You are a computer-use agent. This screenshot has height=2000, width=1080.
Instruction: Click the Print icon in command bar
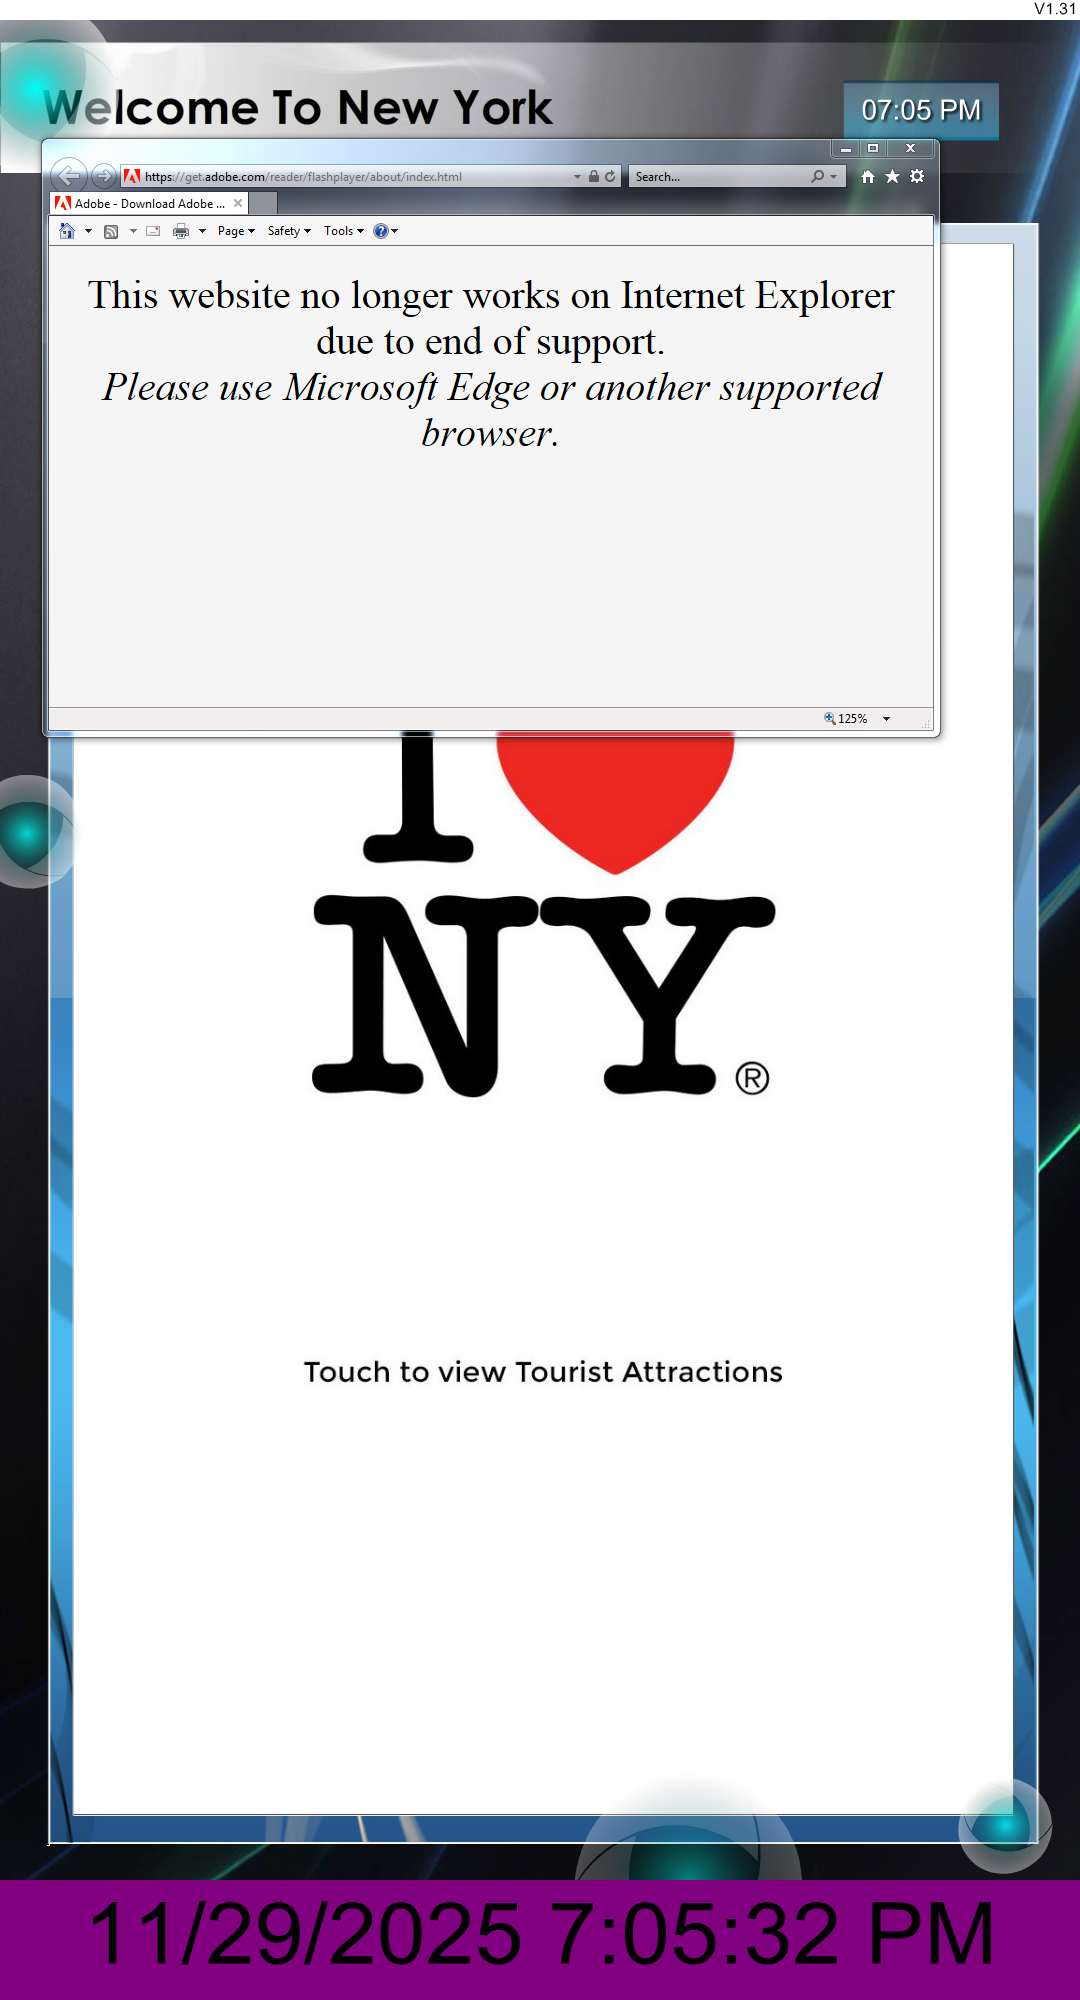[x=181, y=231]
